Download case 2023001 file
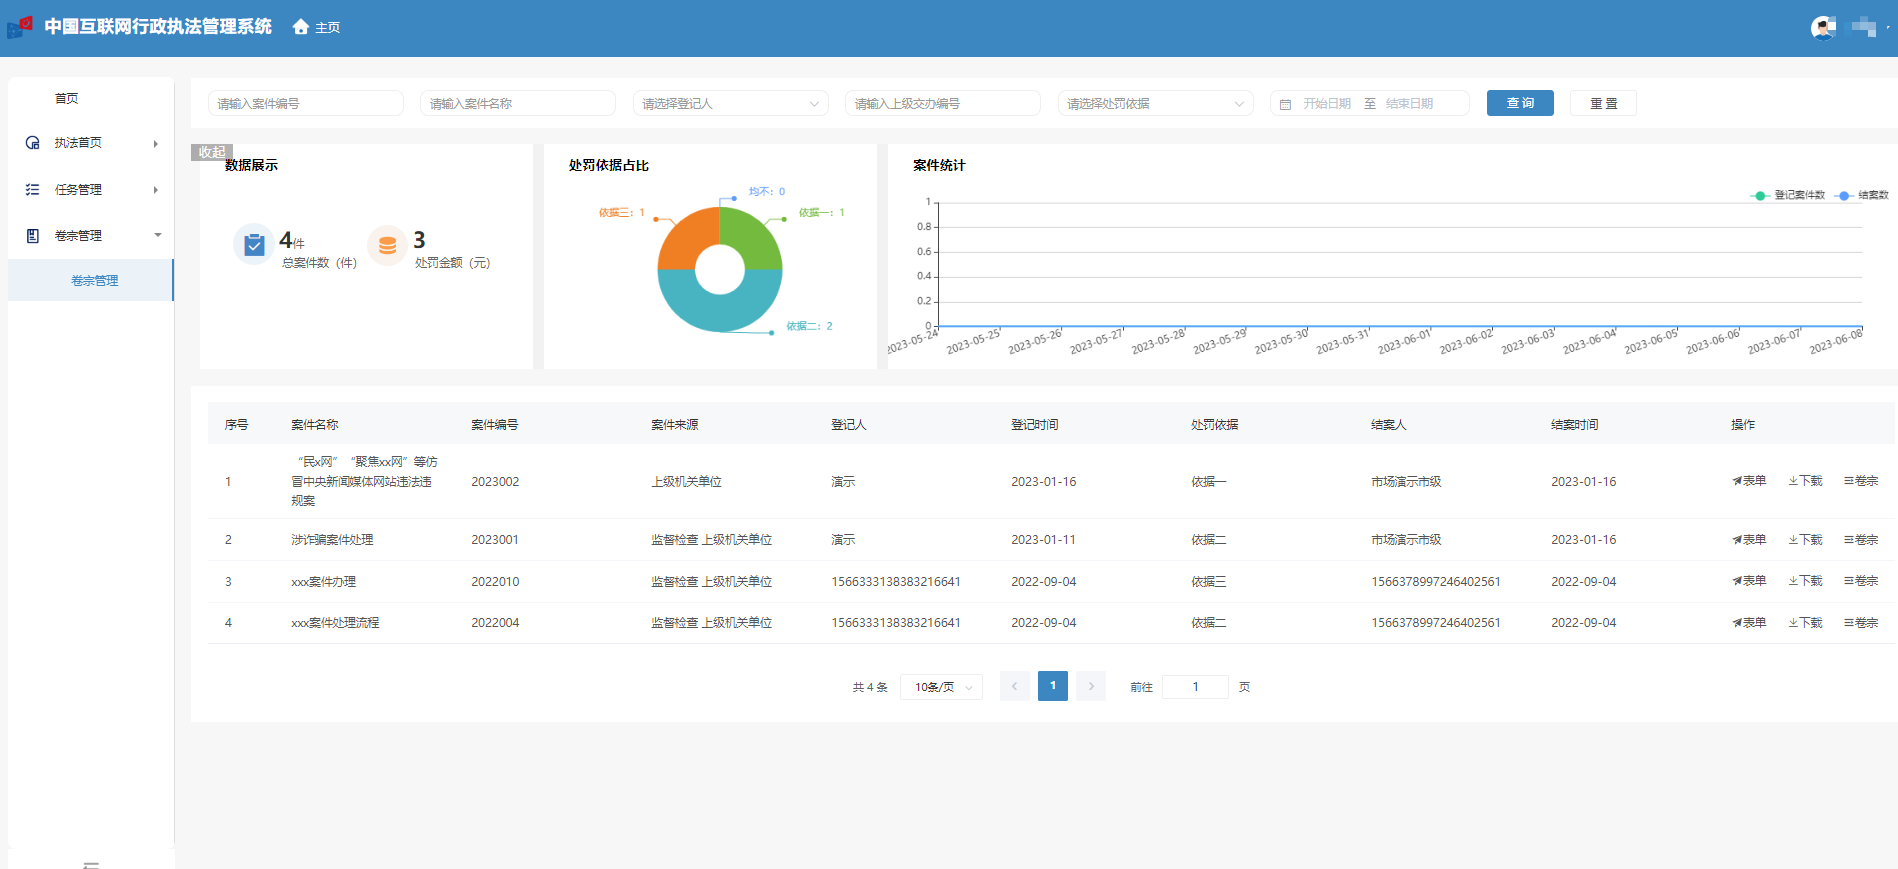1898x869 pixels. [x=1805, y=540]
